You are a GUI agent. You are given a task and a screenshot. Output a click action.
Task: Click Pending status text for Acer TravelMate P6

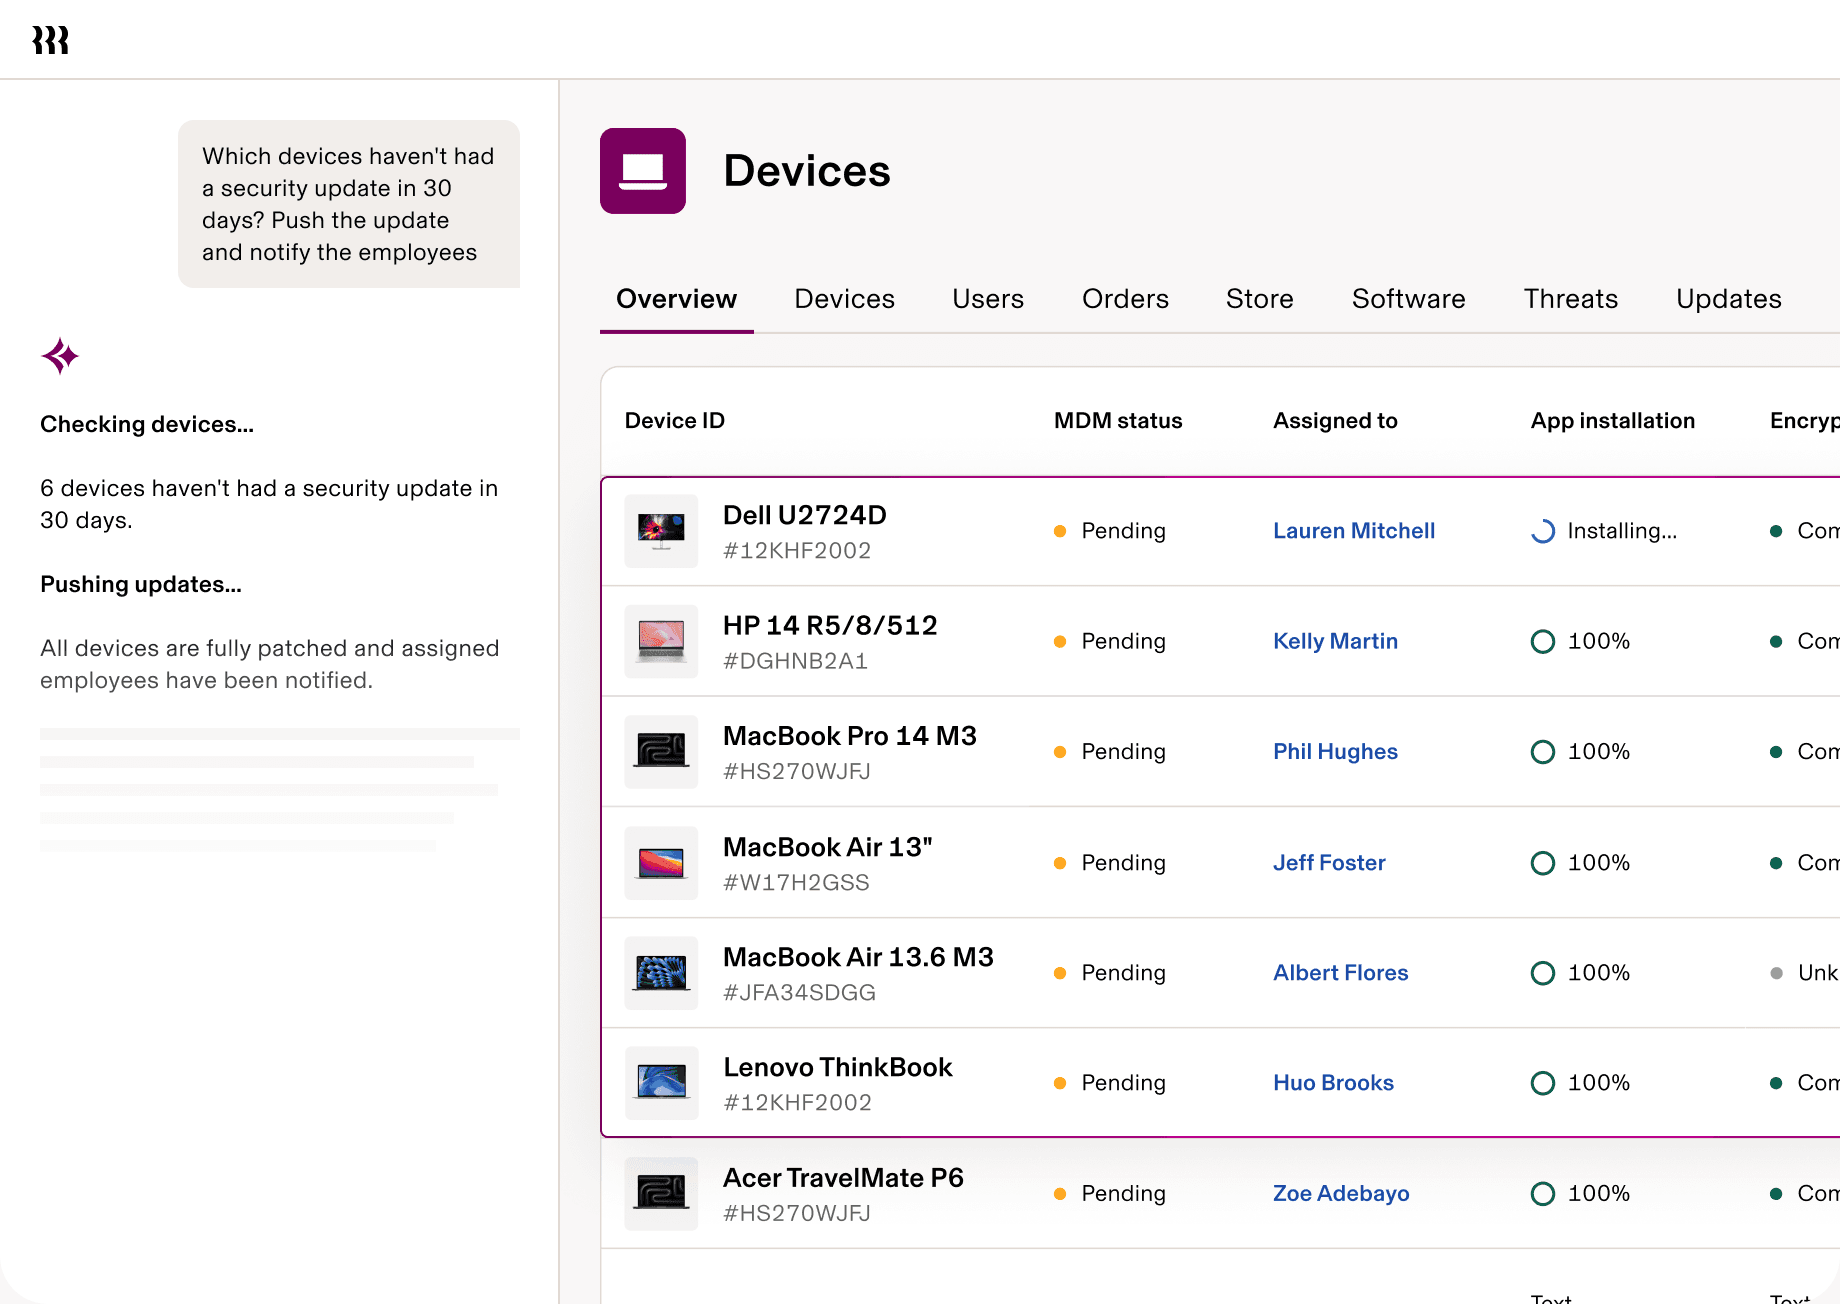click(1124, 1194)
